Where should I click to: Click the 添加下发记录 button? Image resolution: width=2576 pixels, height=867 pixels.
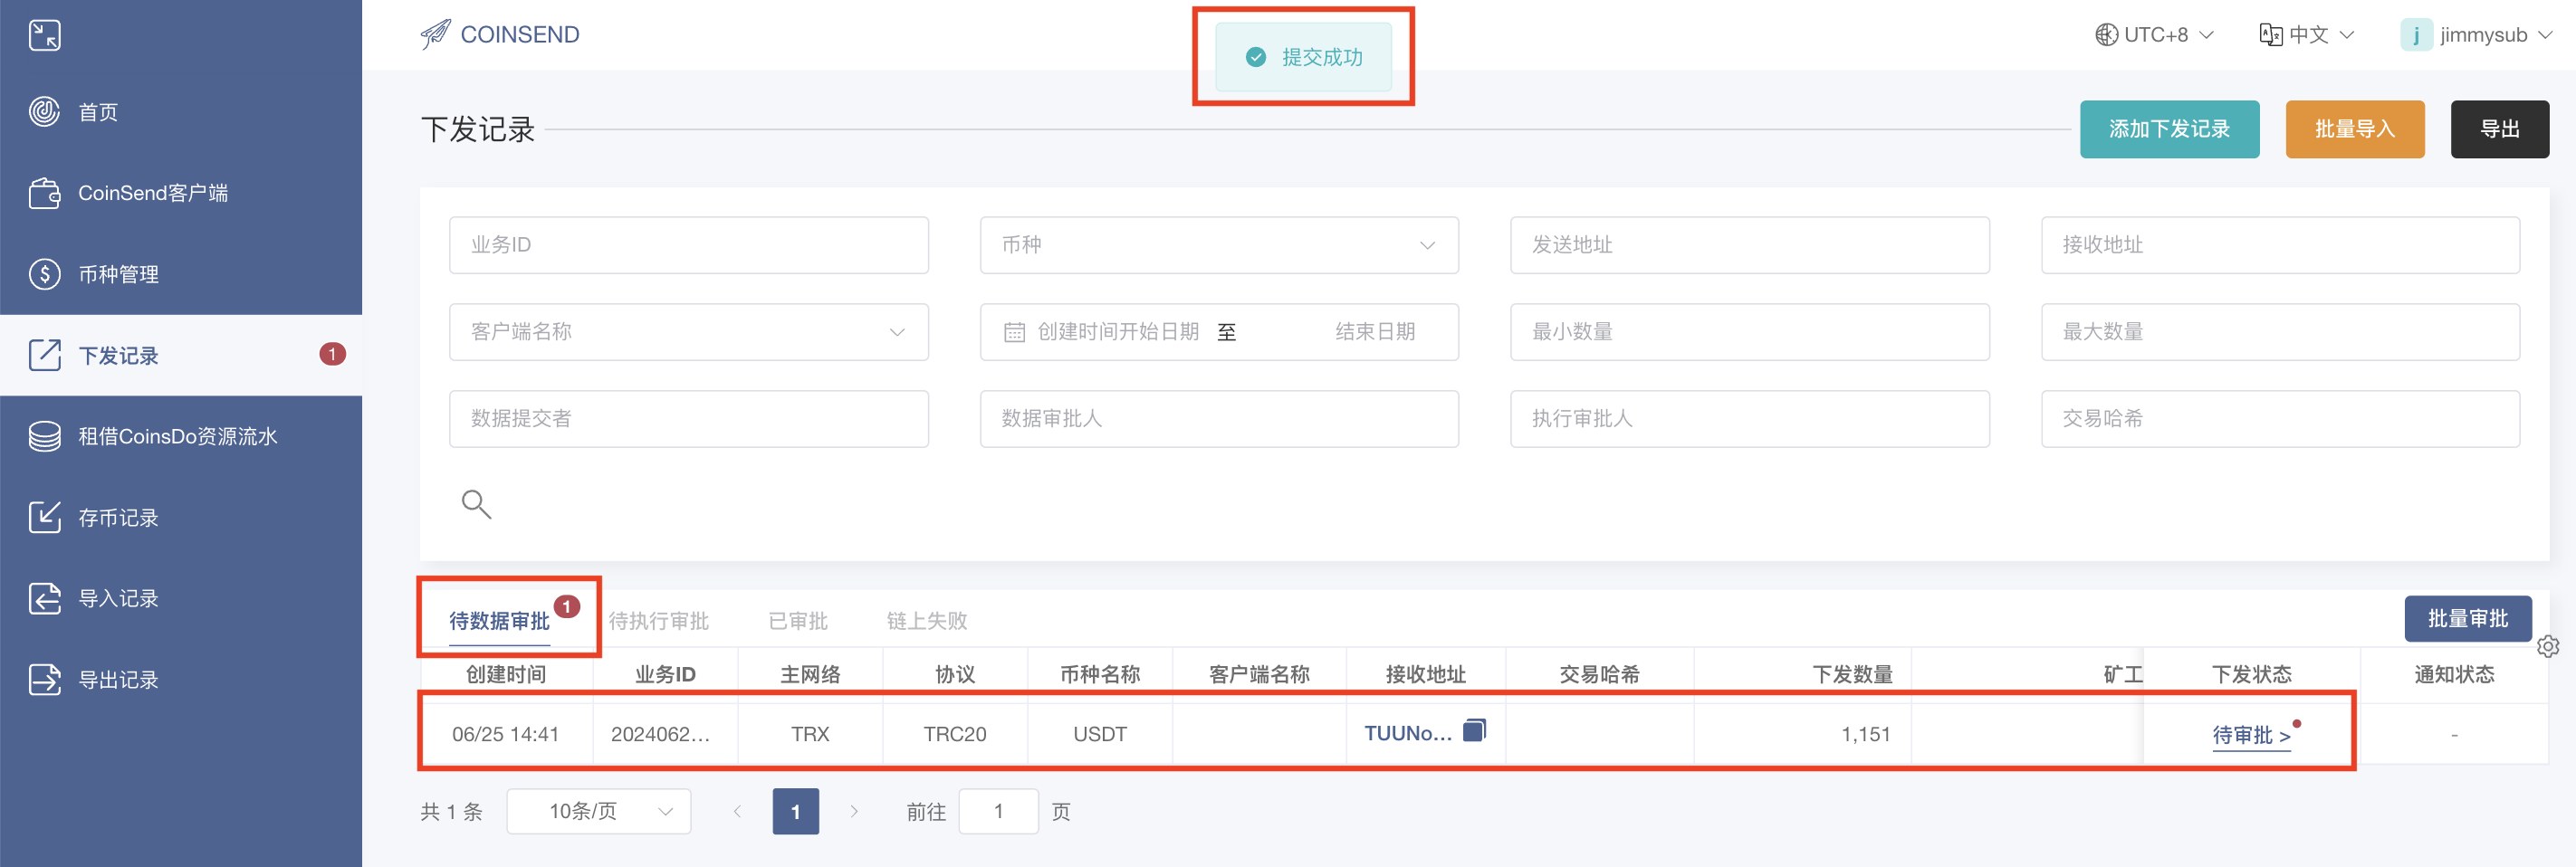coord(2168,129)
